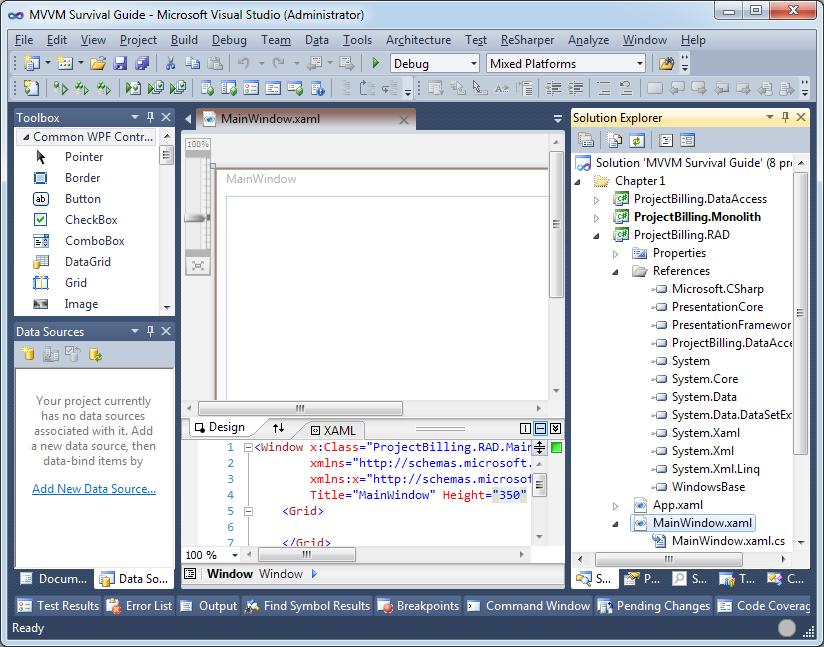
Task: Start debugging with the green play icon
Action: (x=375, y=64)
